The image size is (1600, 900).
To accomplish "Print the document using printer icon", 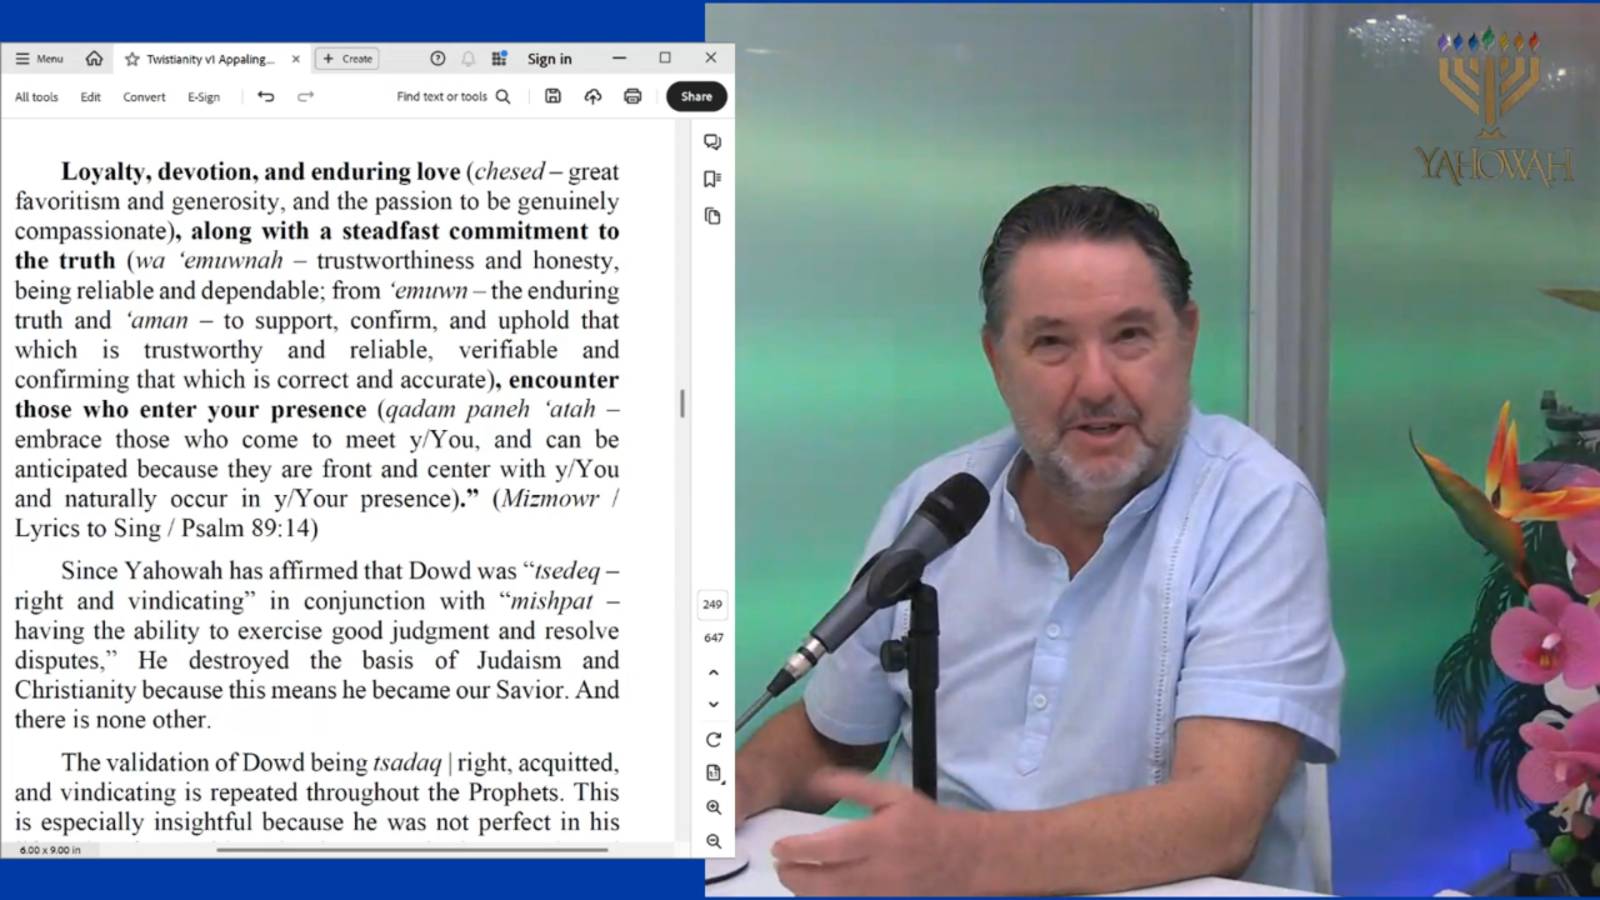I will 632,96.
